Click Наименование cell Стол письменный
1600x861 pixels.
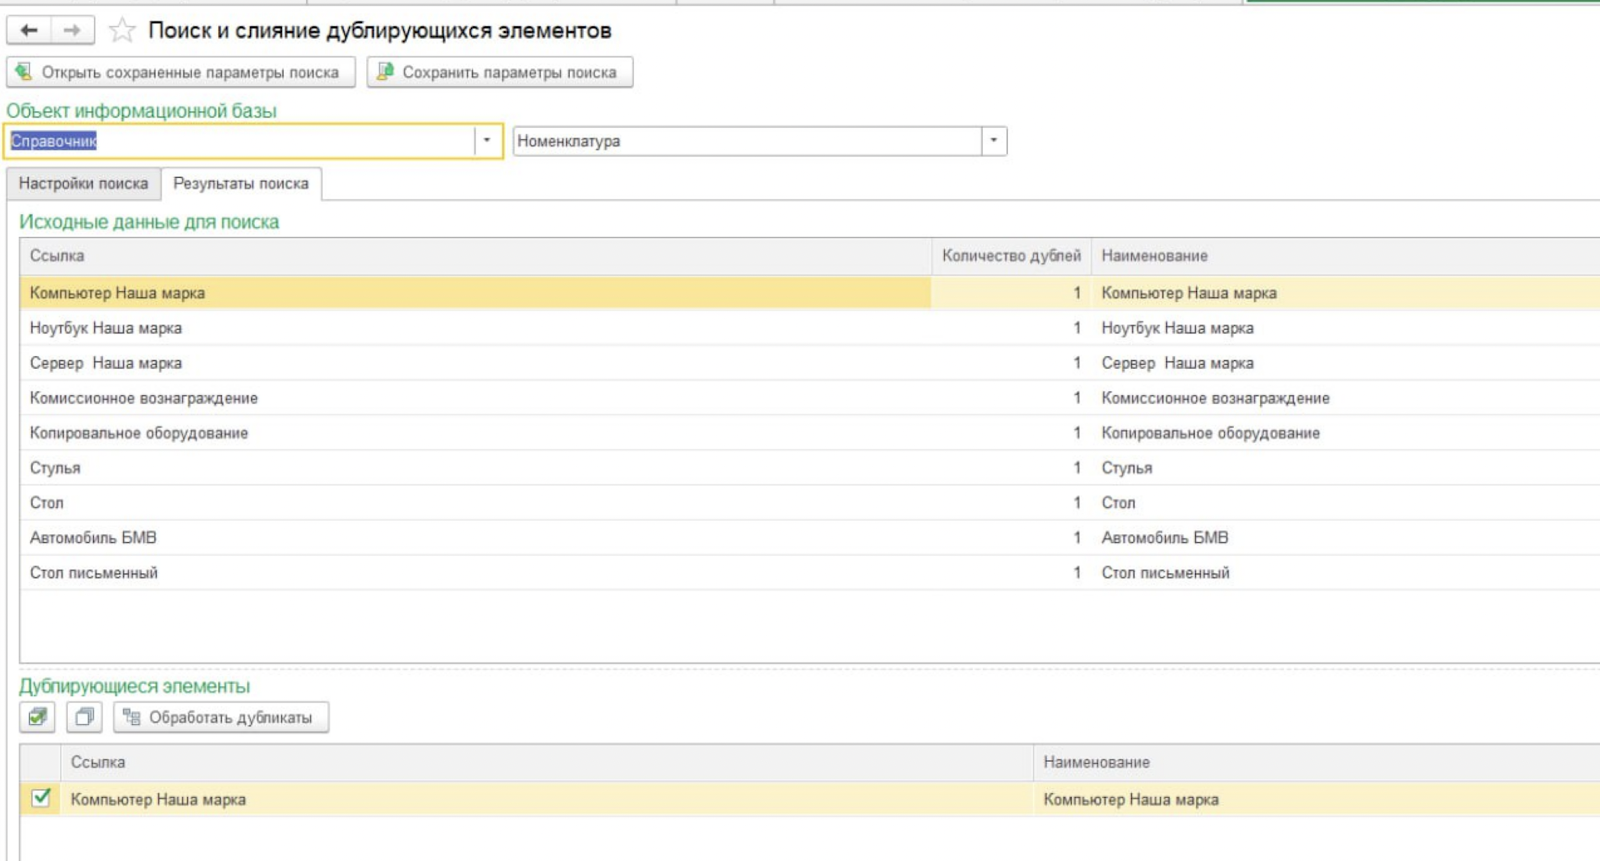click(x=1345, y=573)
